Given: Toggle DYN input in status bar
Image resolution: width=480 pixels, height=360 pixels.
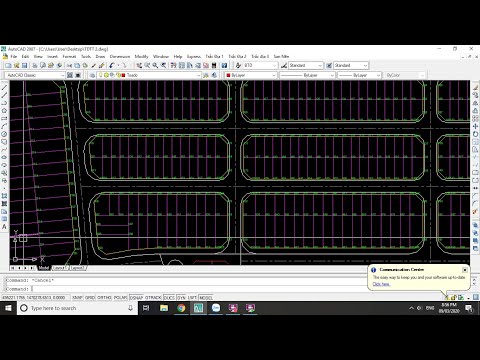Looking at the screenshot, I should 181,297.
